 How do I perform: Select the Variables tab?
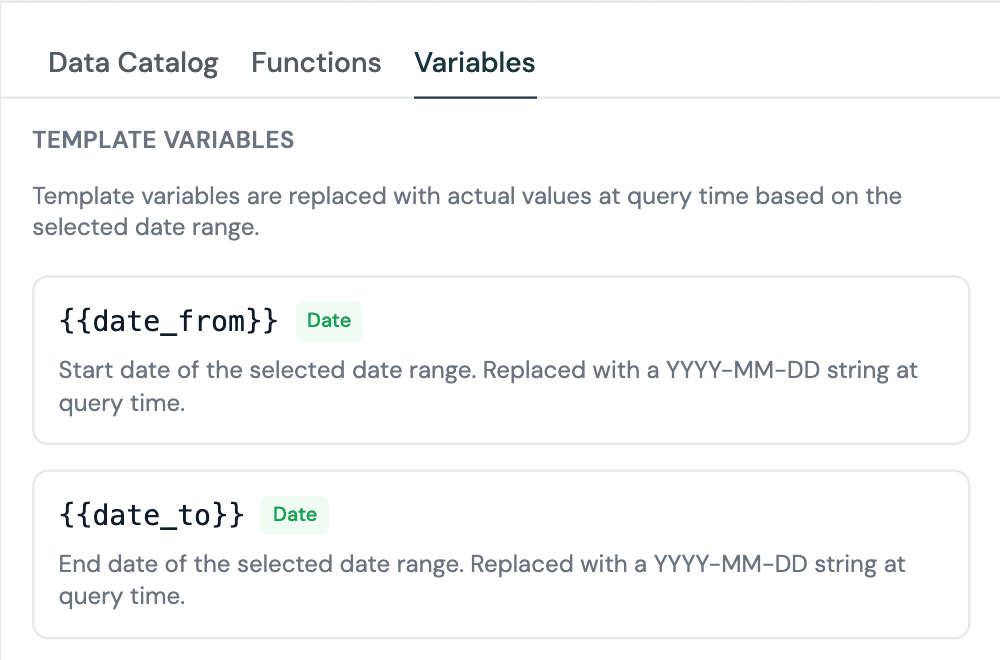[x=475, y=63]
